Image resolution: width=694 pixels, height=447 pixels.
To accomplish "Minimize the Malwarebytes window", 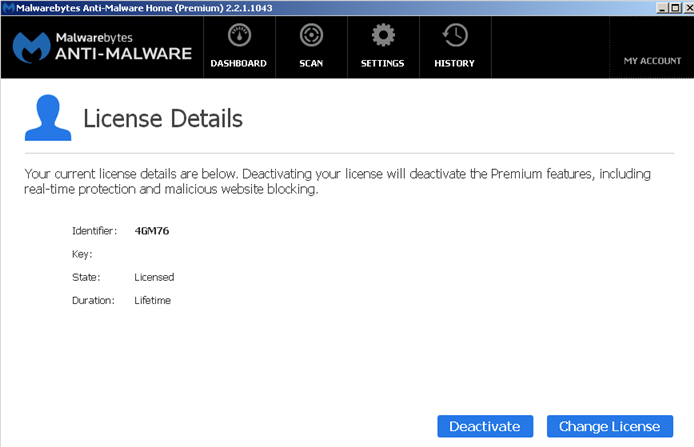I will (661, 7).
